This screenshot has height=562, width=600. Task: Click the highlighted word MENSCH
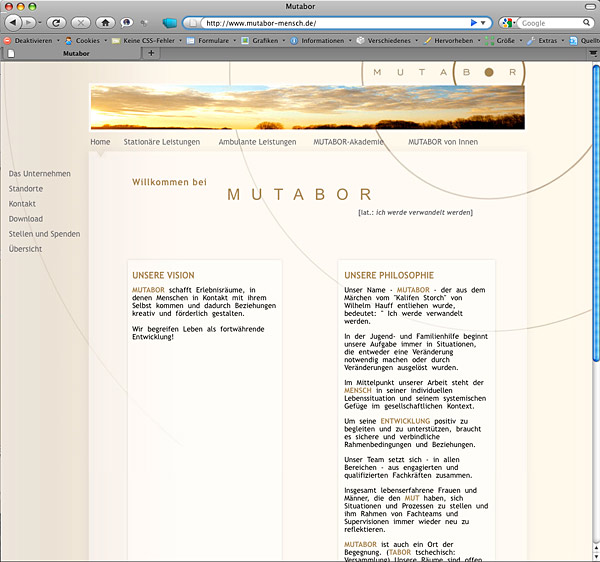click(358, 390)
